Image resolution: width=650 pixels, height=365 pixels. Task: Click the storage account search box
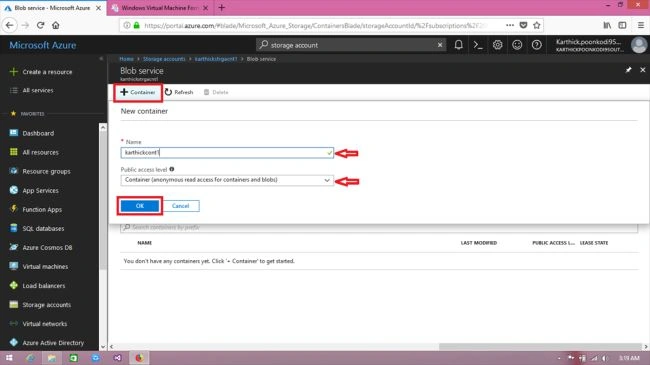click(x=351, y=45)
